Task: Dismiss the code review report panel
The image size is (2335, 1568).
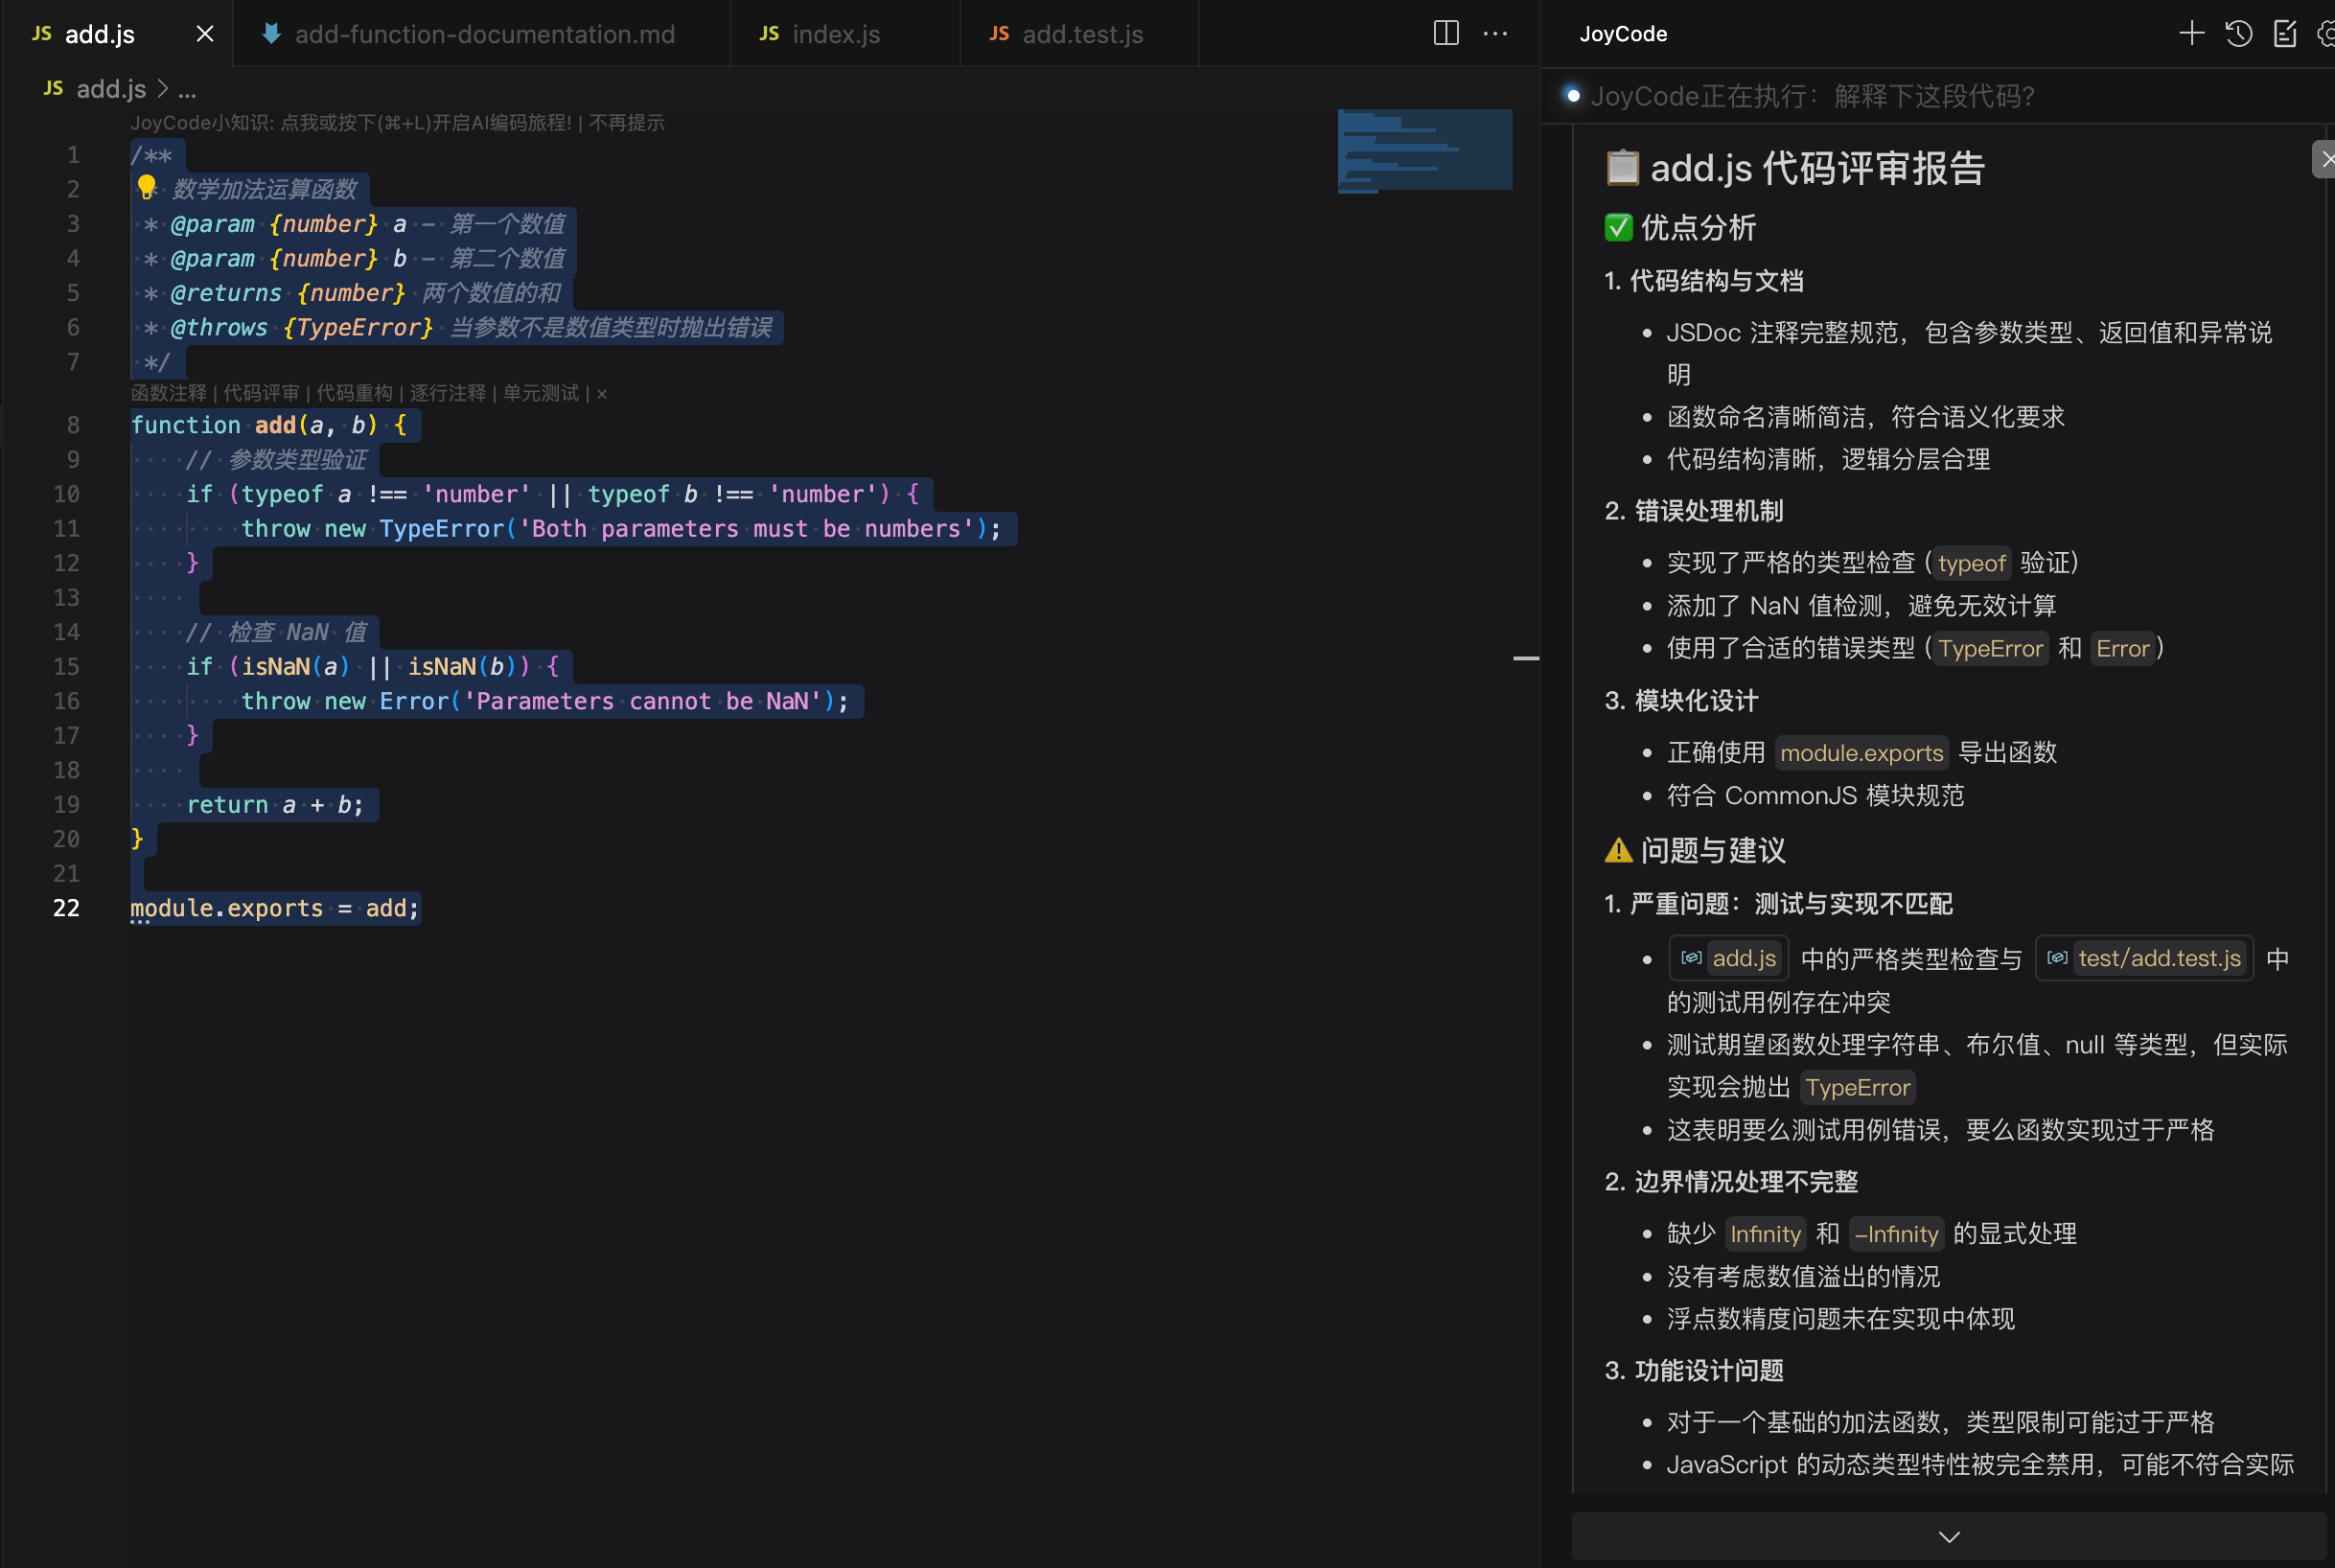Action: [2325, 159]
